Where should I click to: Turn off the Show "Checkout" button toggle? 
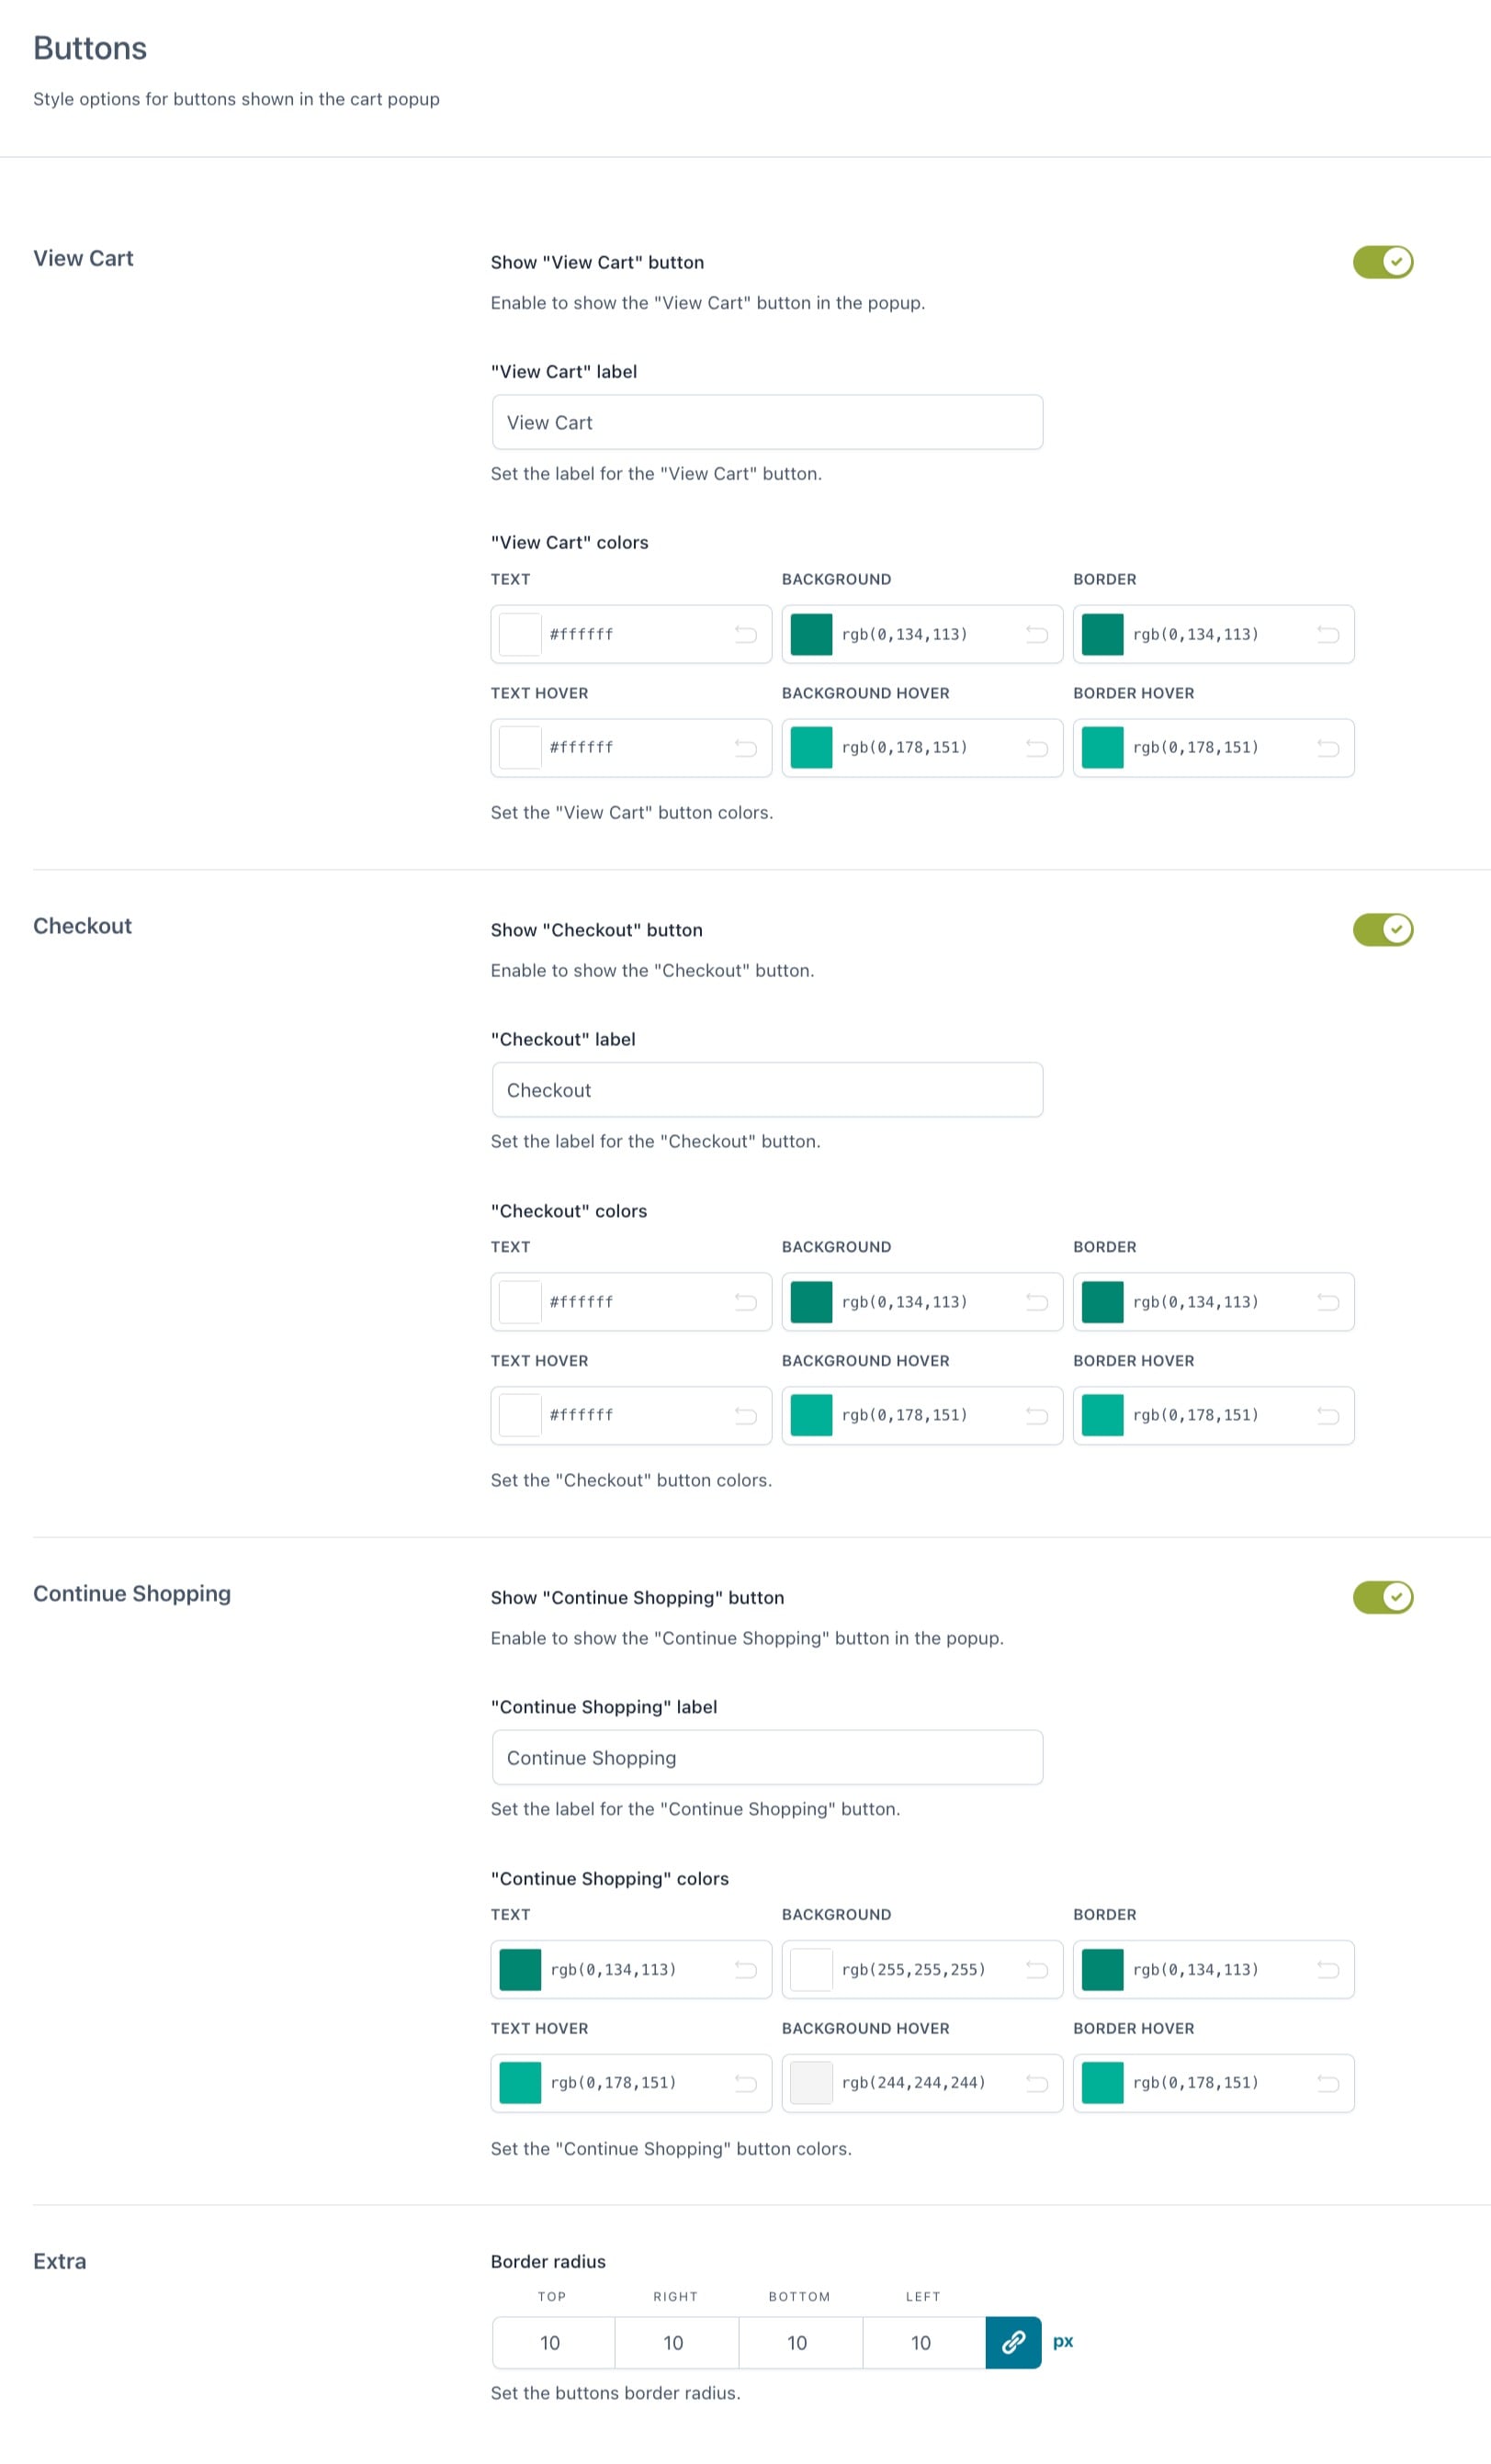pyautogui.click(x=1382, y=930)
